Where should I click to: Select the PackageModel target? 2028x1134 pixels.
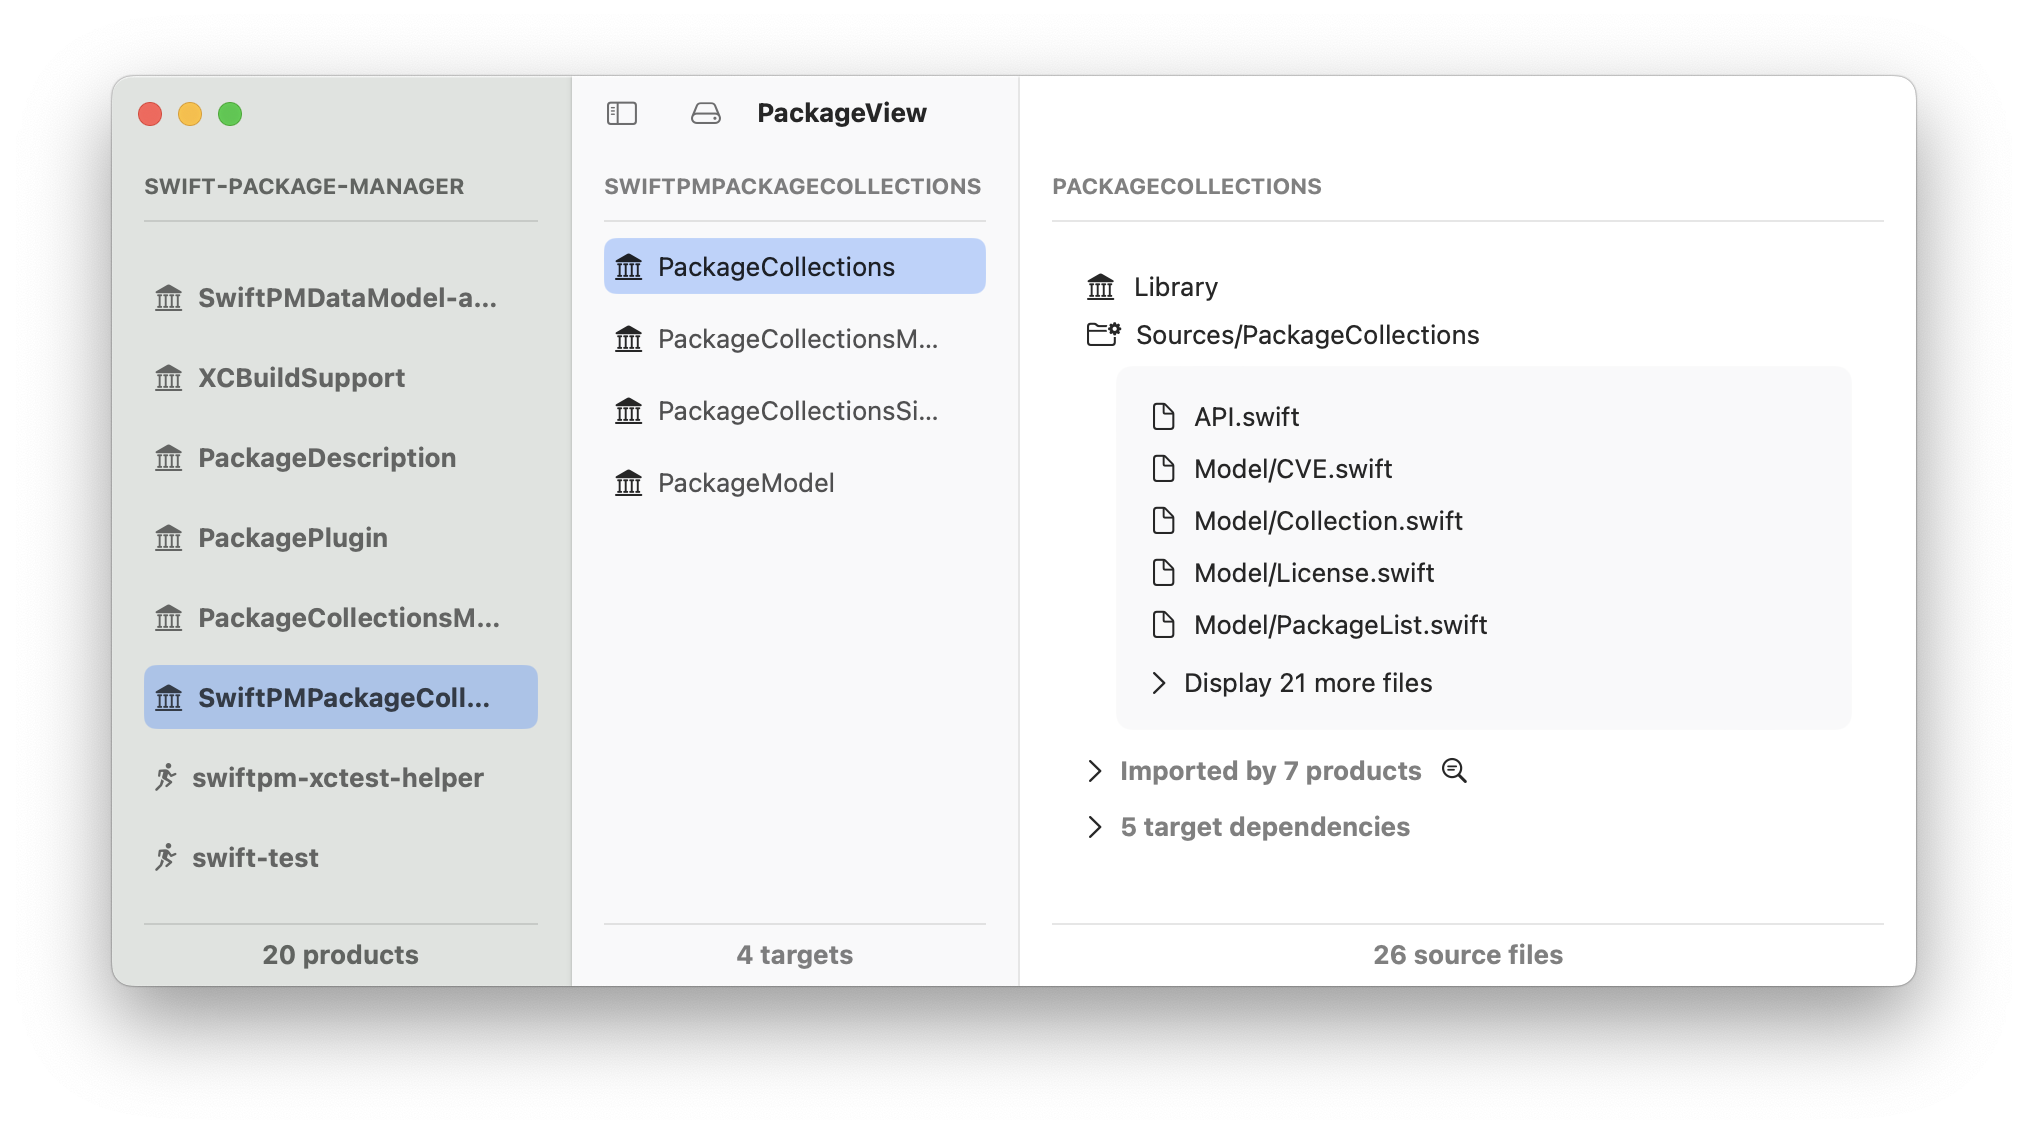[745, 483]
